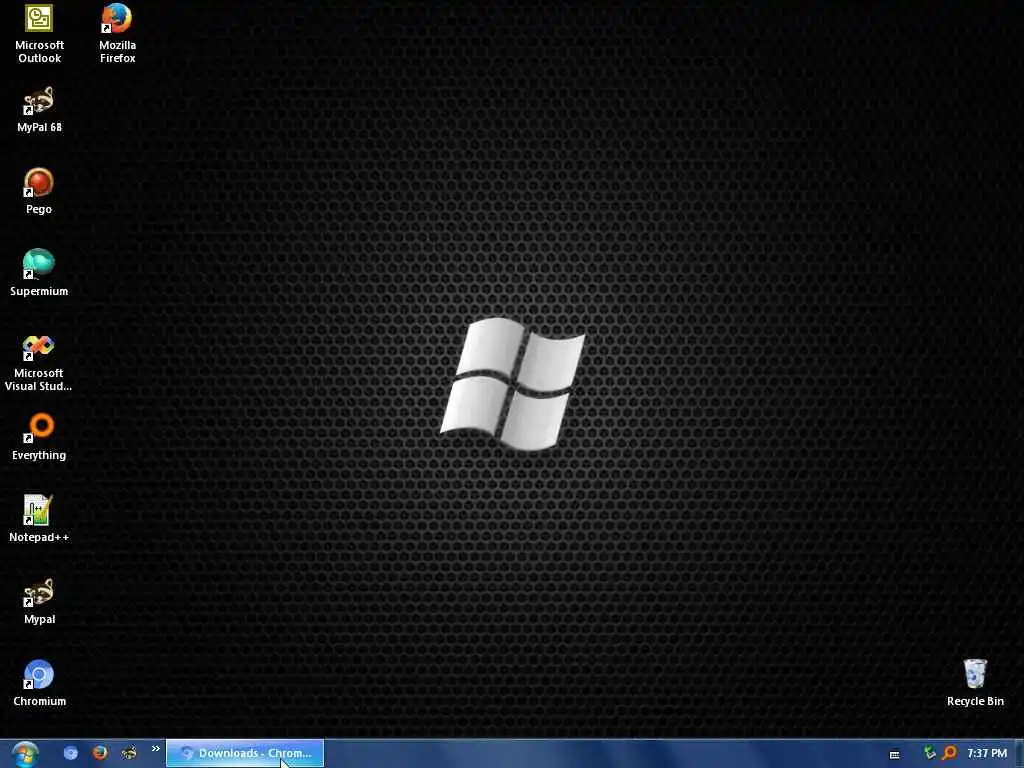
Task: Click the 7:37 PM system clock
Action: (987, 754)
